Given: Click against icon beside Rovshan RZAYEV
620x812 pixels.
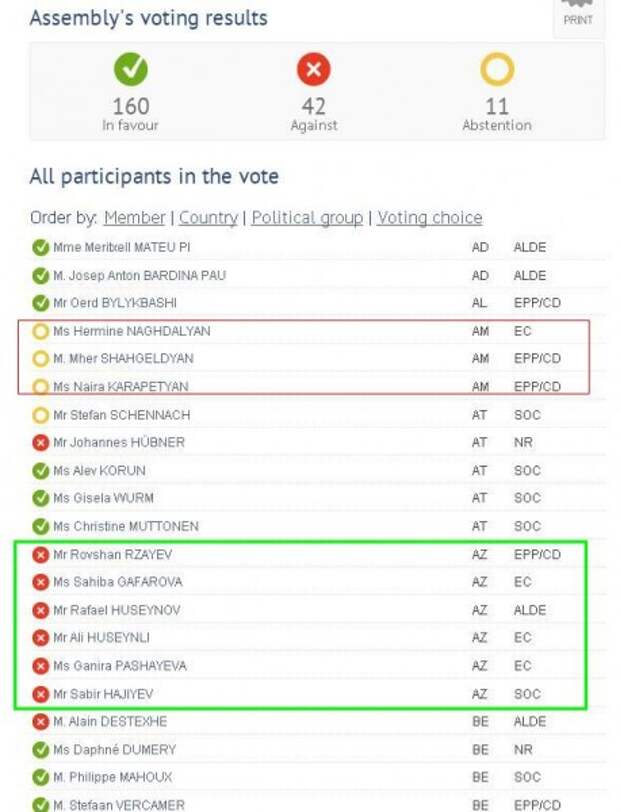Looking at the screenshot, I should coord(40,555).
